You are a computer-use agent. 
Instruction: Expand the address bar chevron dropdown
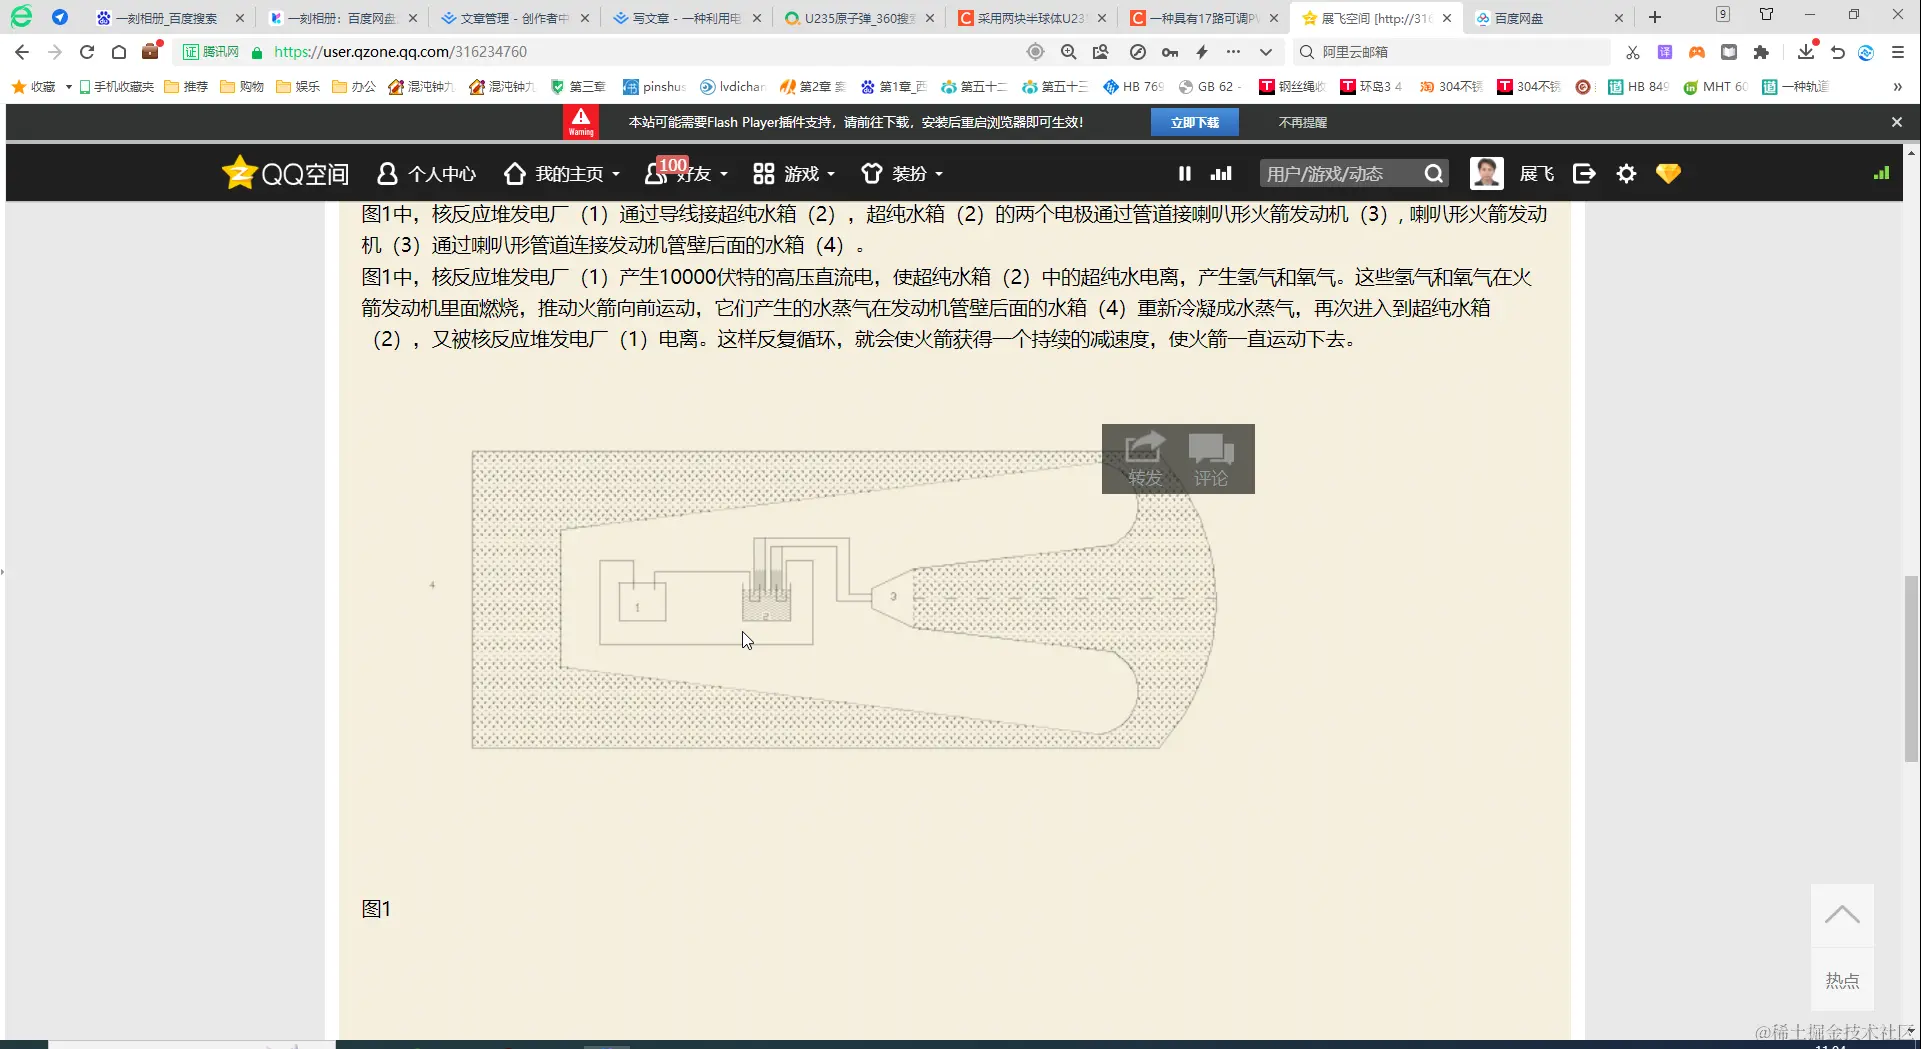[x=1266, y=51]
